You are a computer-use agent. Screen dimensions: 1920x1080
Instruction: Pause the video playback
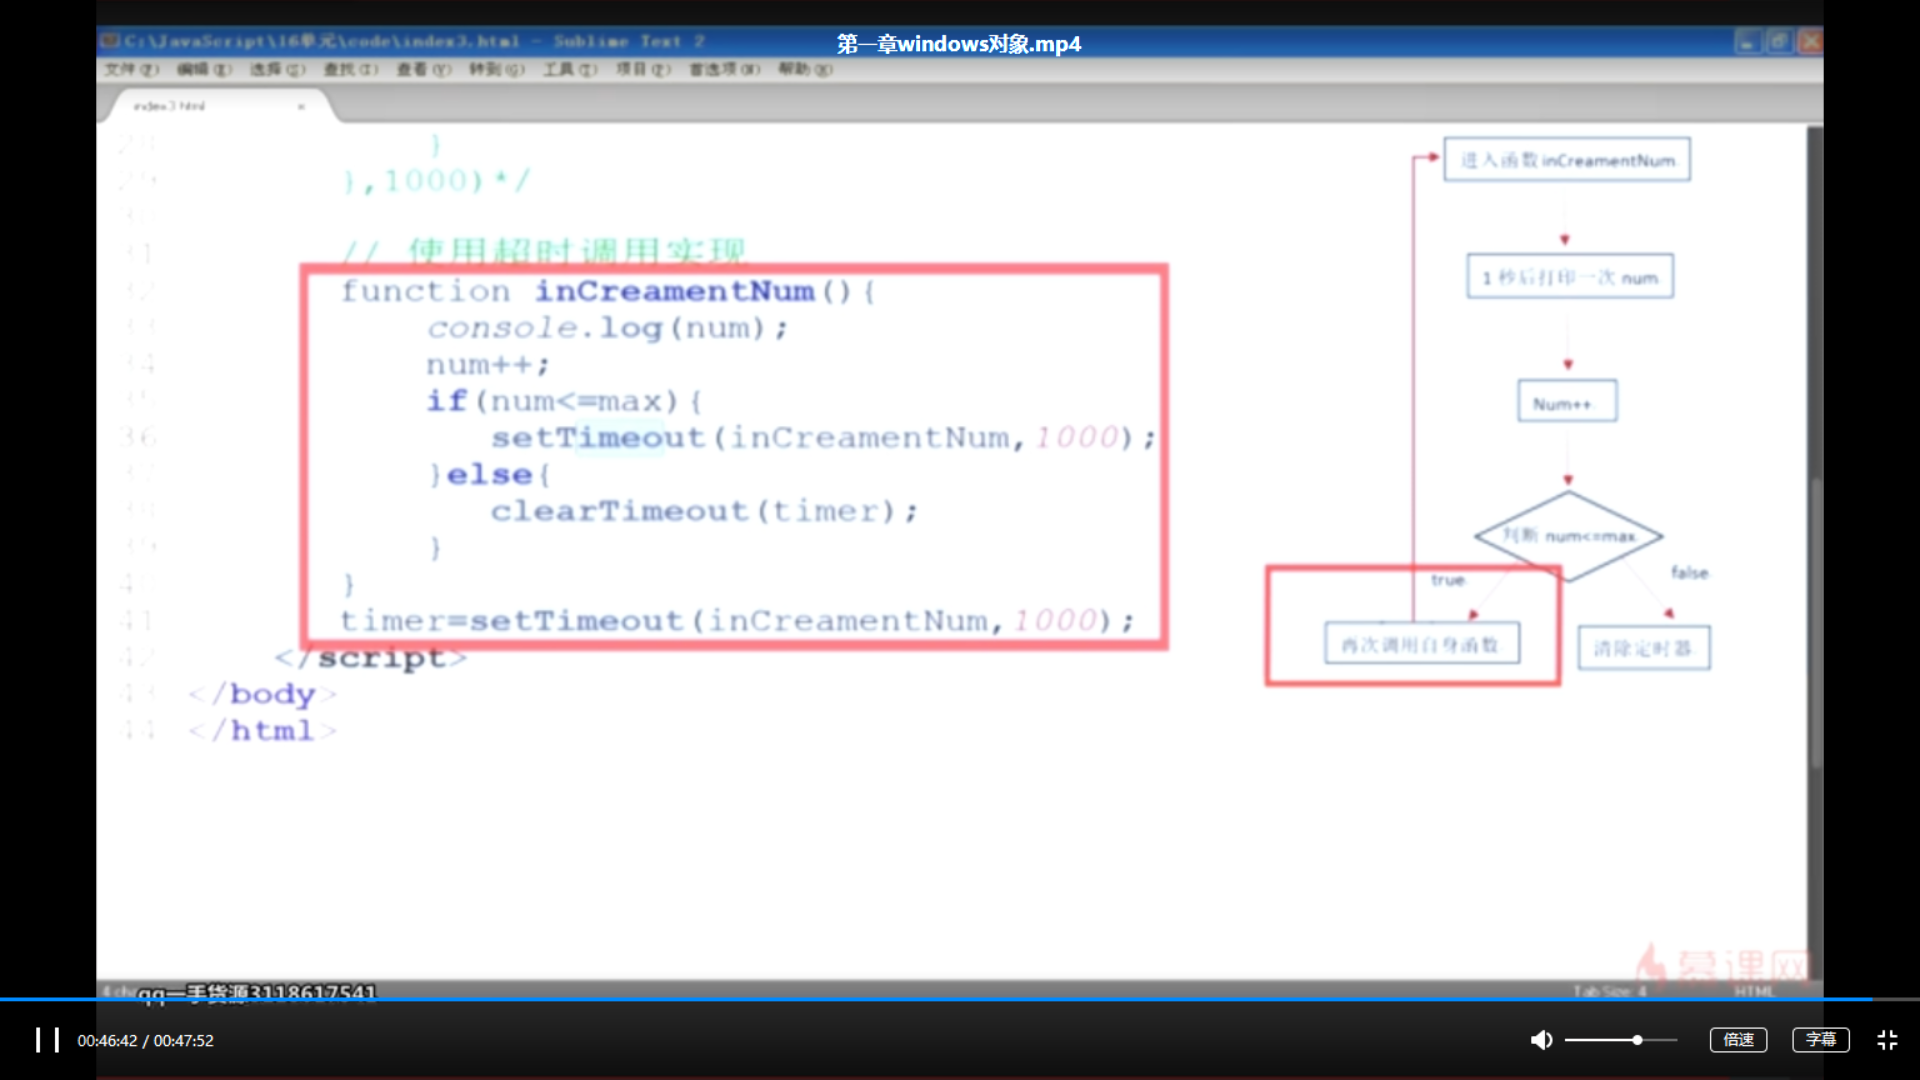pyautogui.click(x=47, y=1040)
